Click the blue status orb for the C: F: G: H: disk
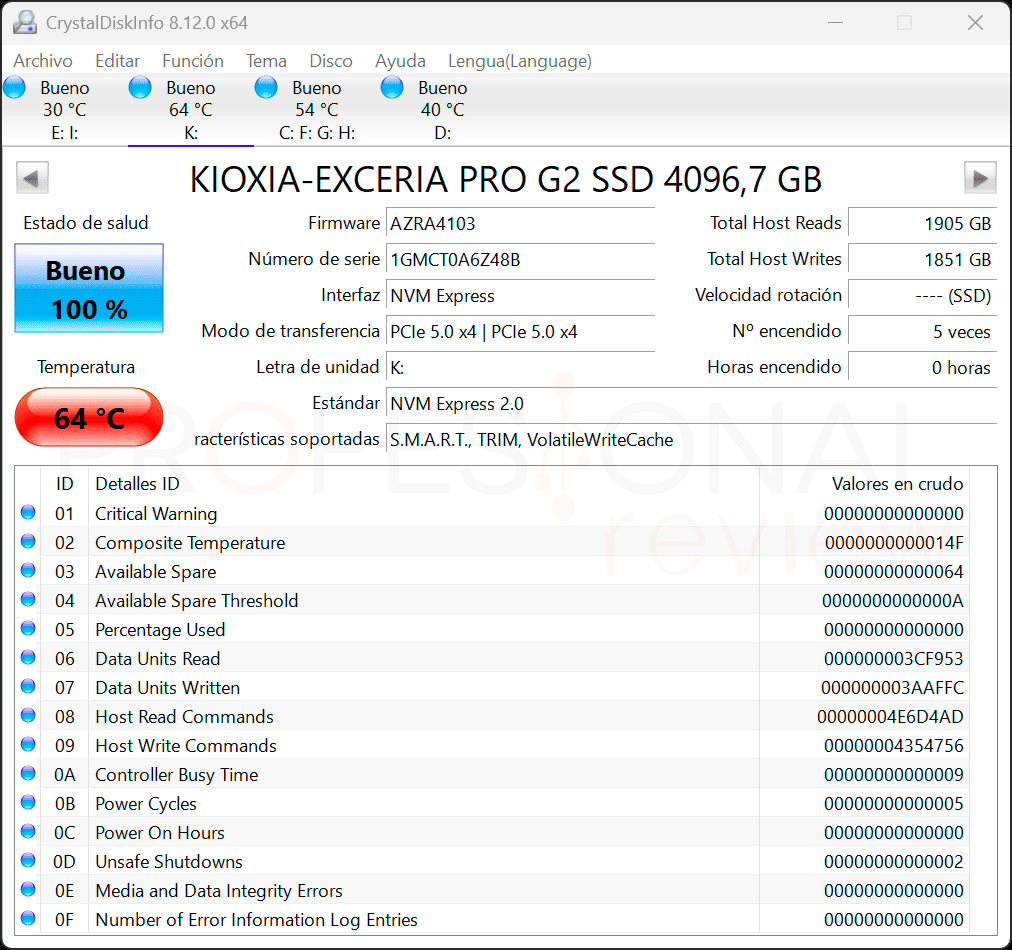The width and height of the screenshot is (1012, 950). 266,87
